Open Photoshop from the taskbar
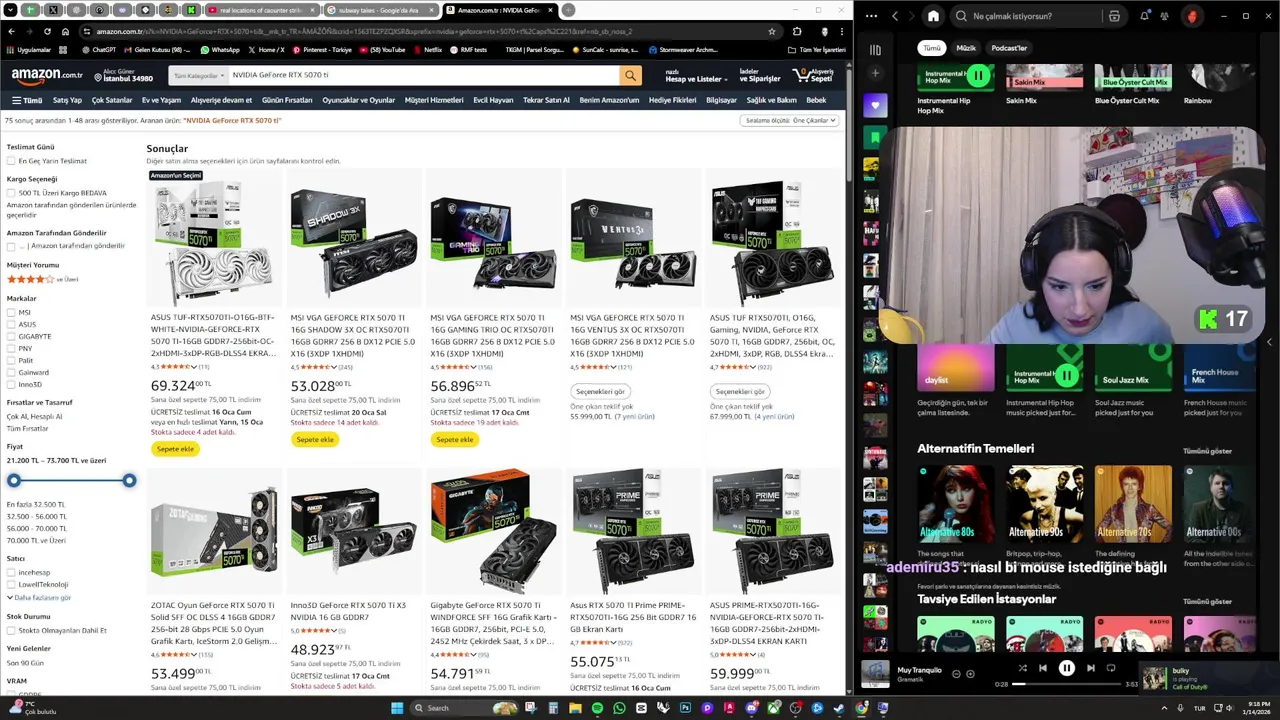 [x=685, y=708]
